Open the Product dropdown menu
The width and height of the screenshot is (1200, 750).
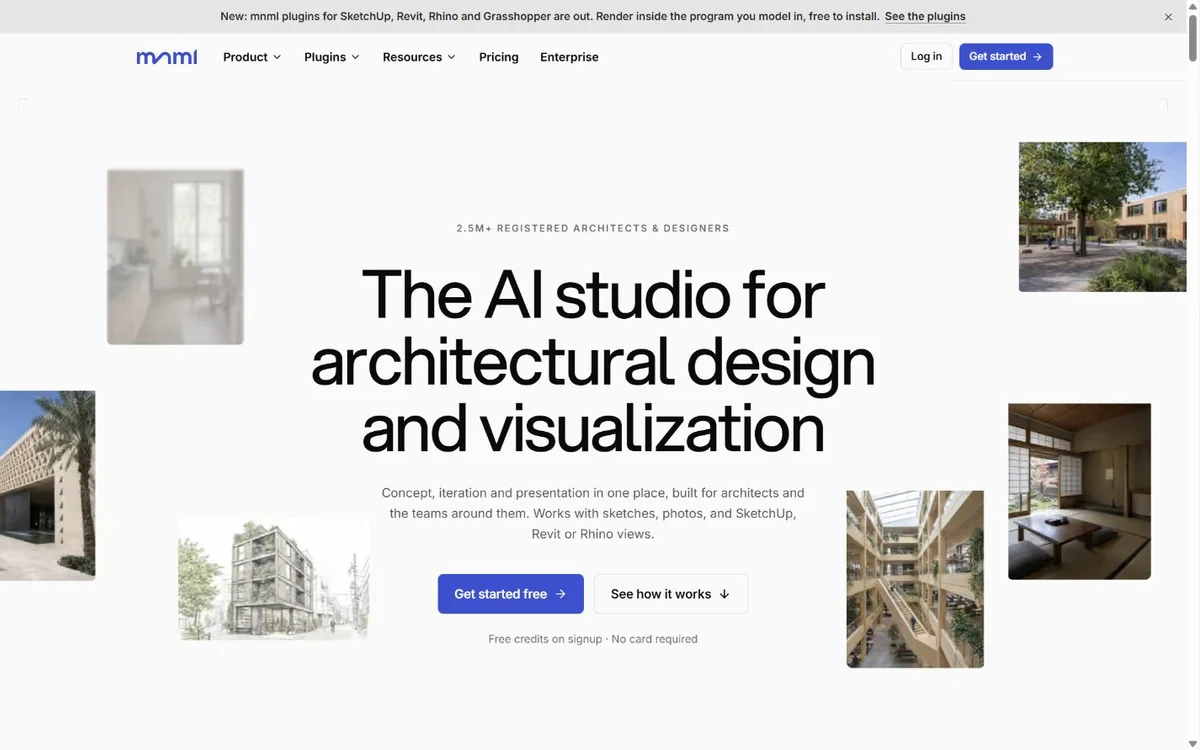pos(252,57)
